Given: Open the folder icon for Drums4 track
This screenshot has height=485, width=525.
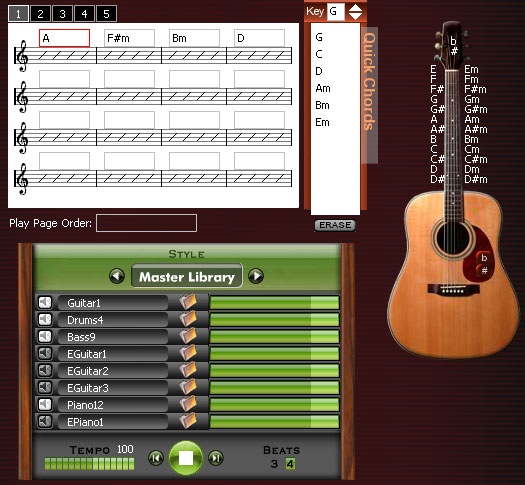Looking at the screenshot, I should click(188, 319).
